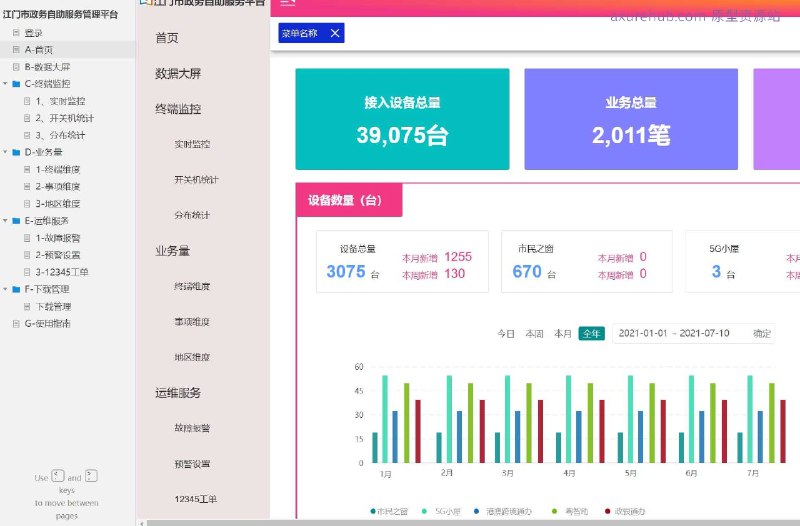Filter chart by 今日
The image size is (800, 526).
[506, 334]
